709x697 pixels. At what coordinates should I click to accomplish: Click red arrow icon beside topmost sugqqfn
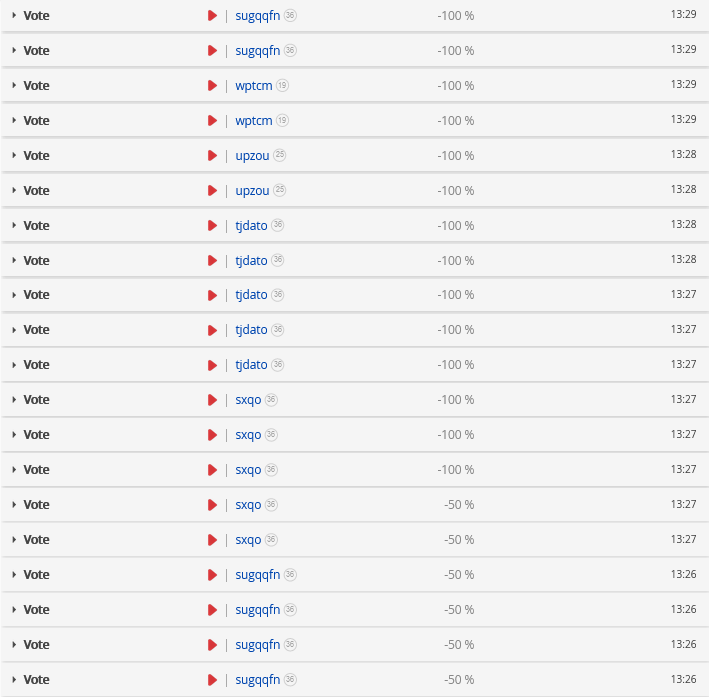pos(212,16)
